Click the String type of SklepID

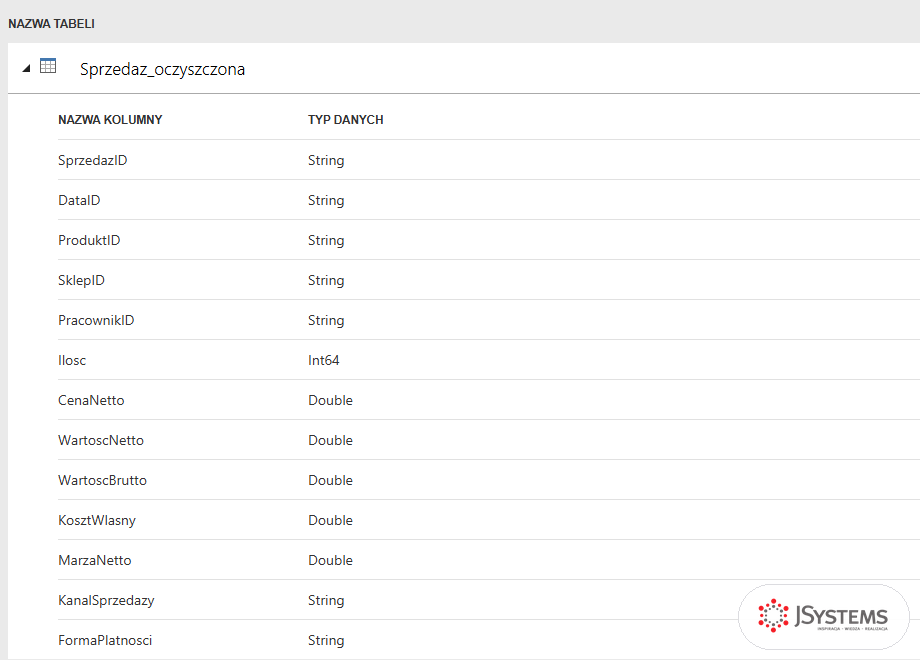[326, 280]
